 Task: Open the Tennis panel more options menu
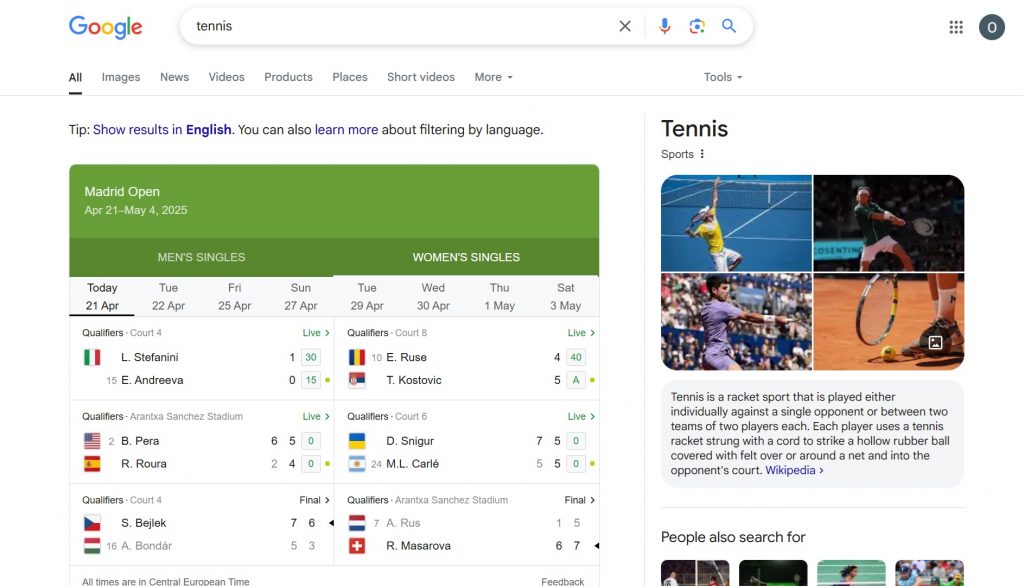[x=702, y=154]
